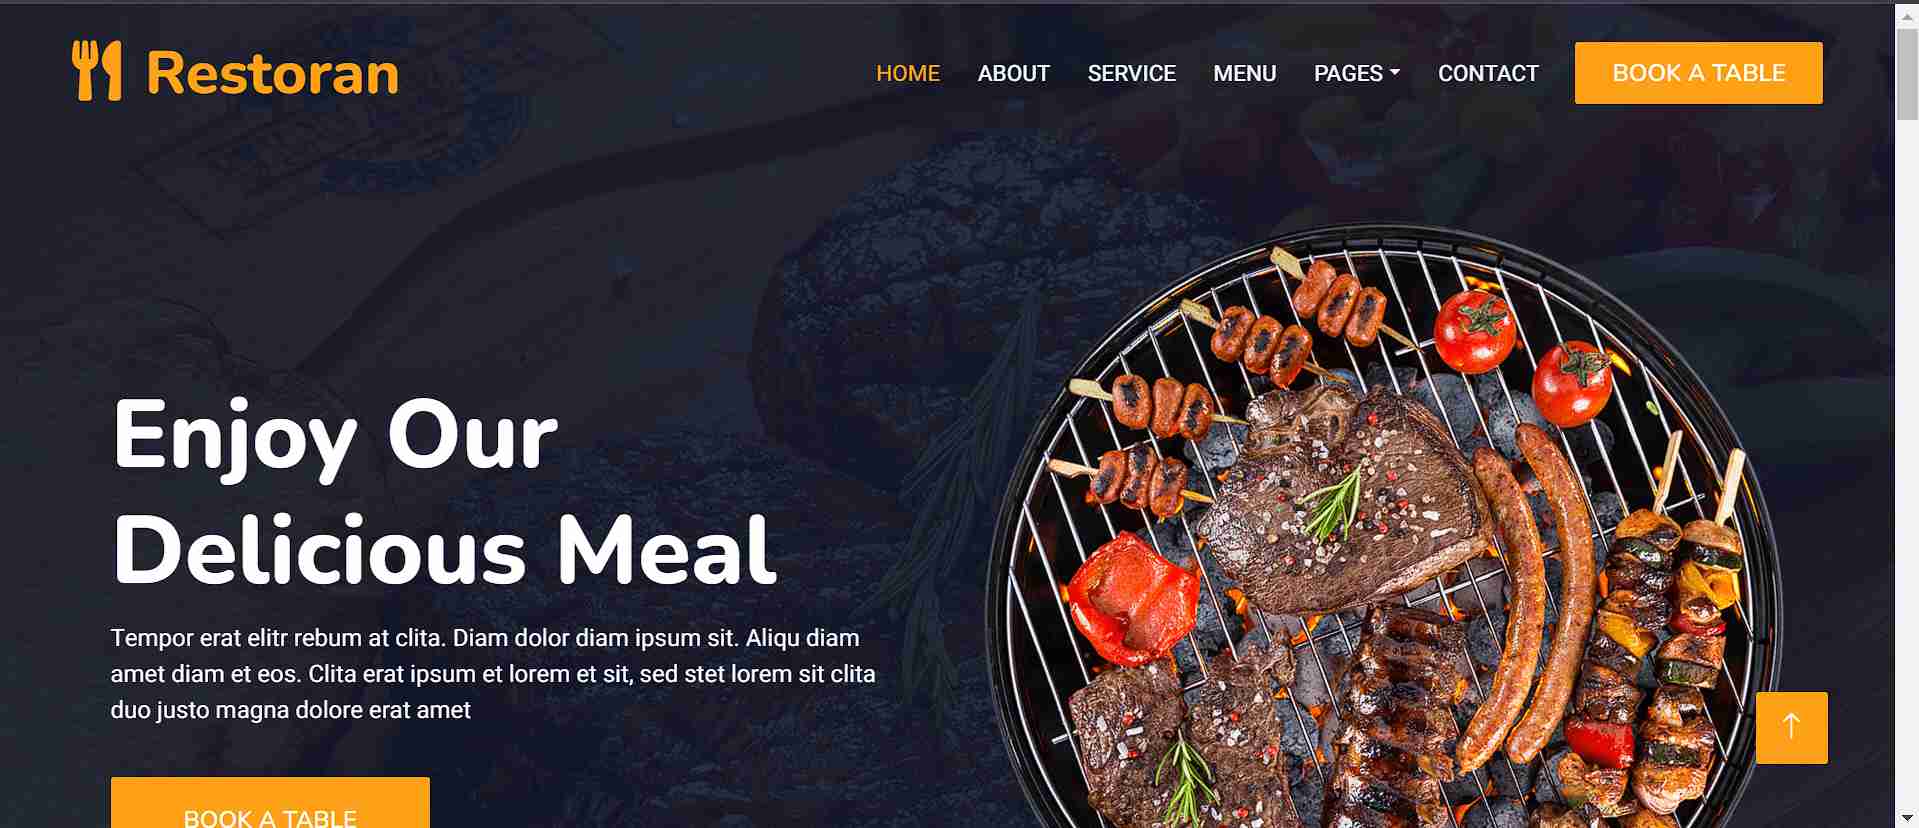
Task: Open the SERVICE nav link
Action: [1131, 73]
